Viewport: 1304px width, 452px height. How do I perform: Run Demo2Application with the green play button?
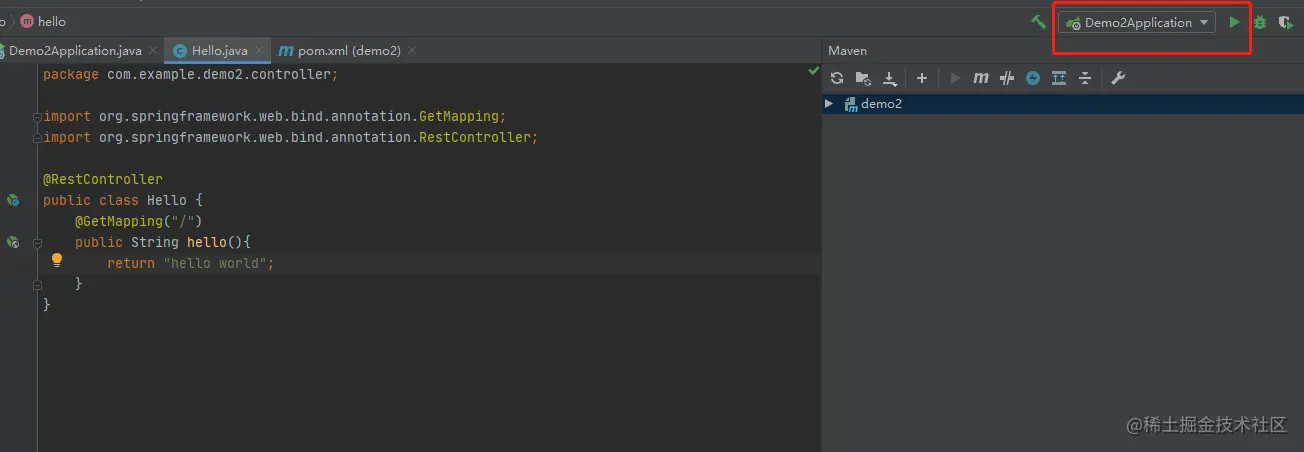[x=1235, y=22]
